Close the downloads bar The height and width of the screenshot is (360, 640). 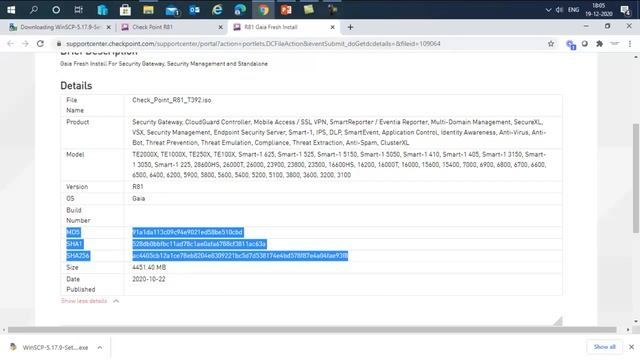[x=631, y=347]
